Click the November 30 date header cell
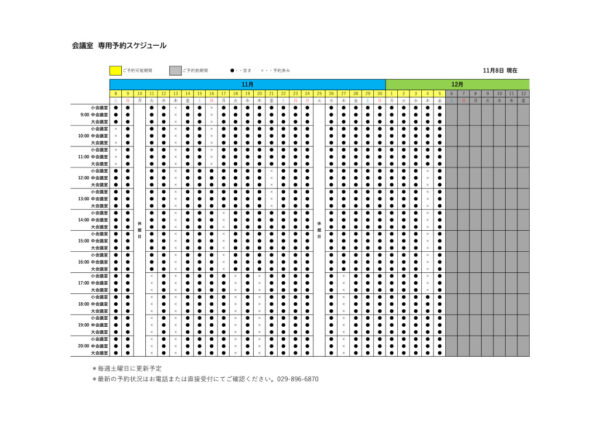 [x=380, y=93]
